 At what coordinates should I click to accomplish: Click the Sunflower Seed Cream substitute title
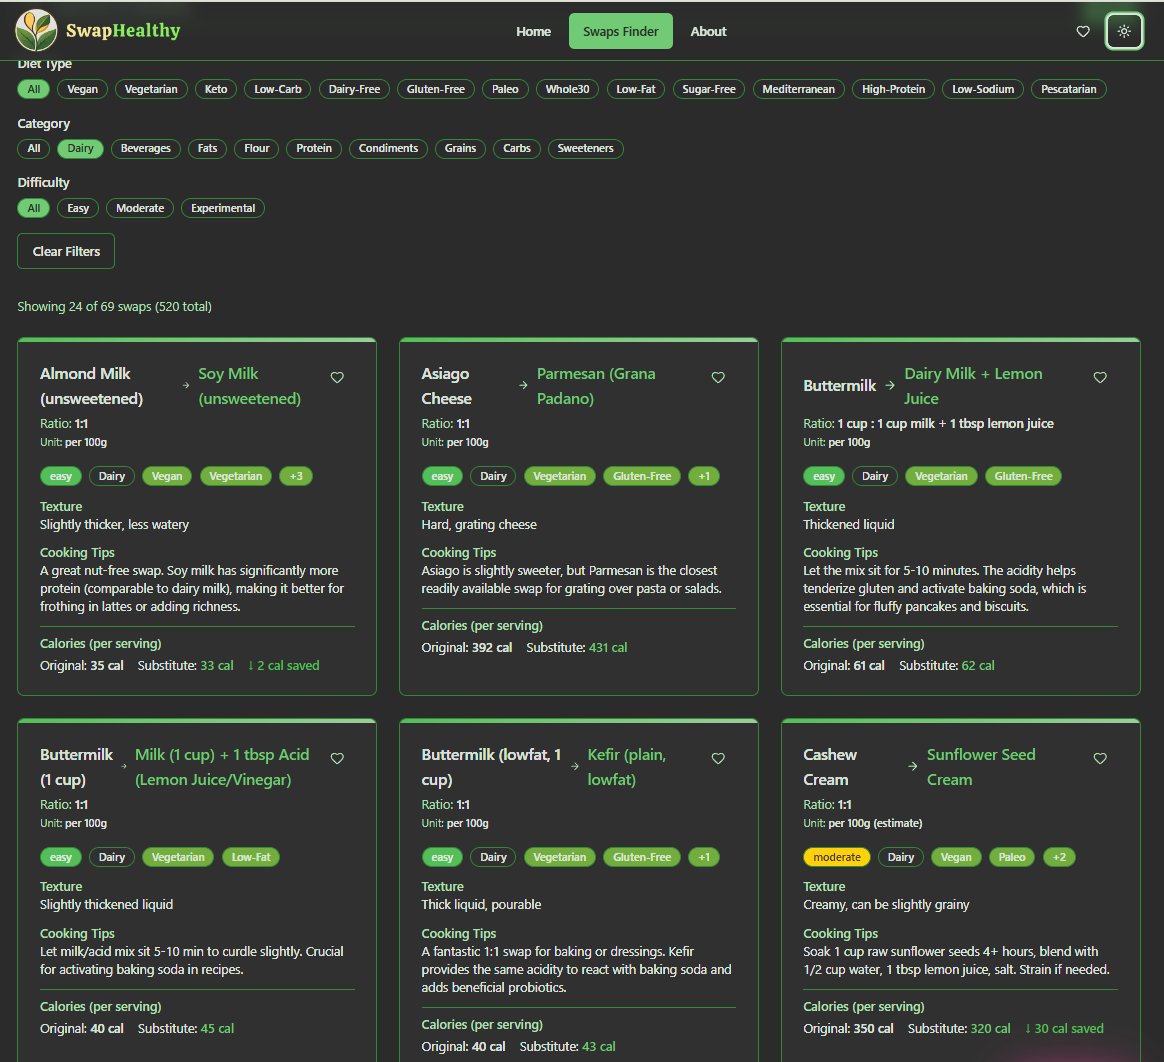pos(981,767)
